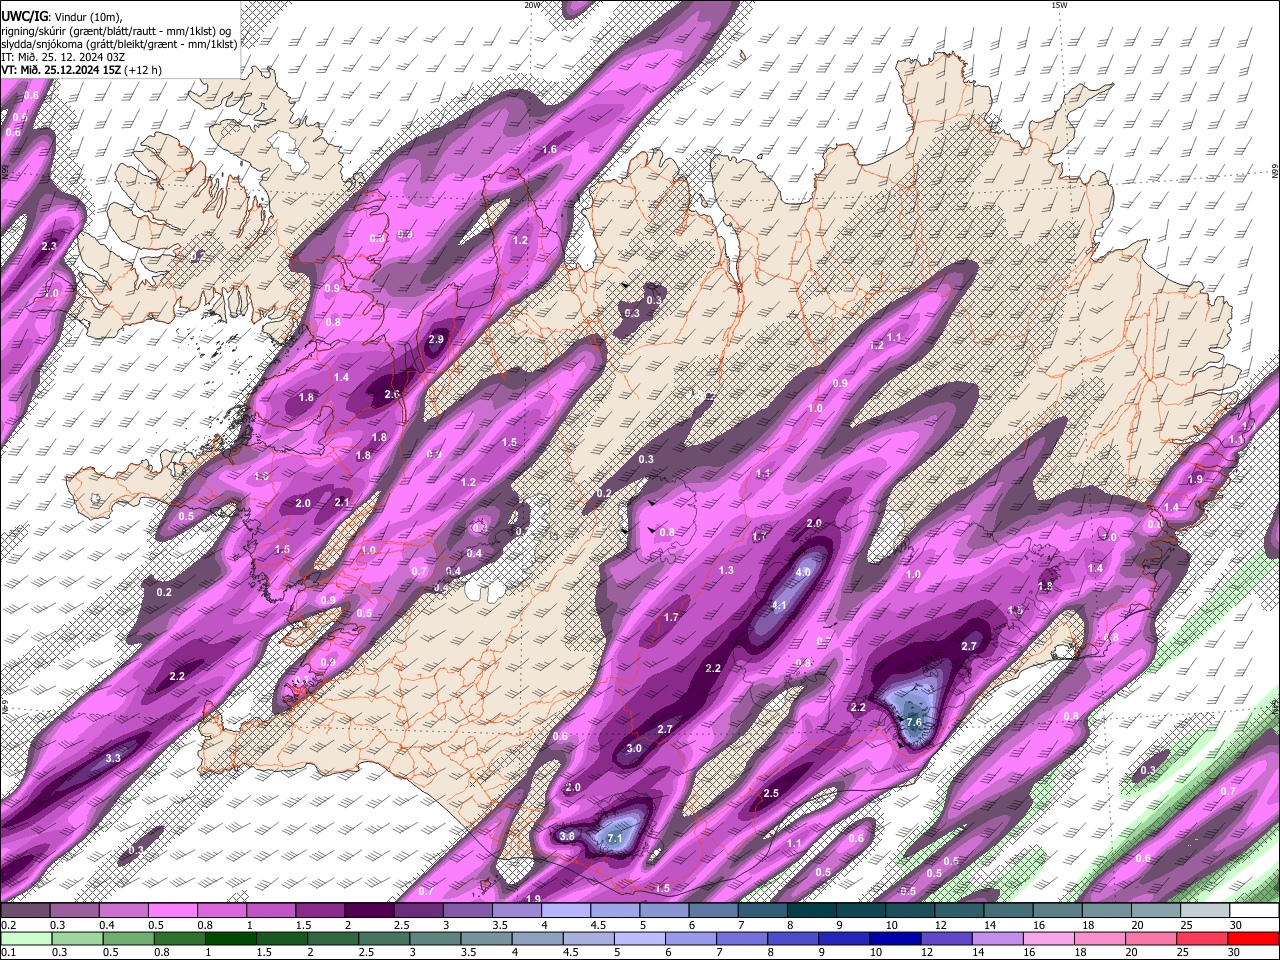Click the valid time "VT: Mið. 25.12.2024 15Z (+12 h)"
The image size is (1280, 960).
pyautogui.click(x=82, y=70)
